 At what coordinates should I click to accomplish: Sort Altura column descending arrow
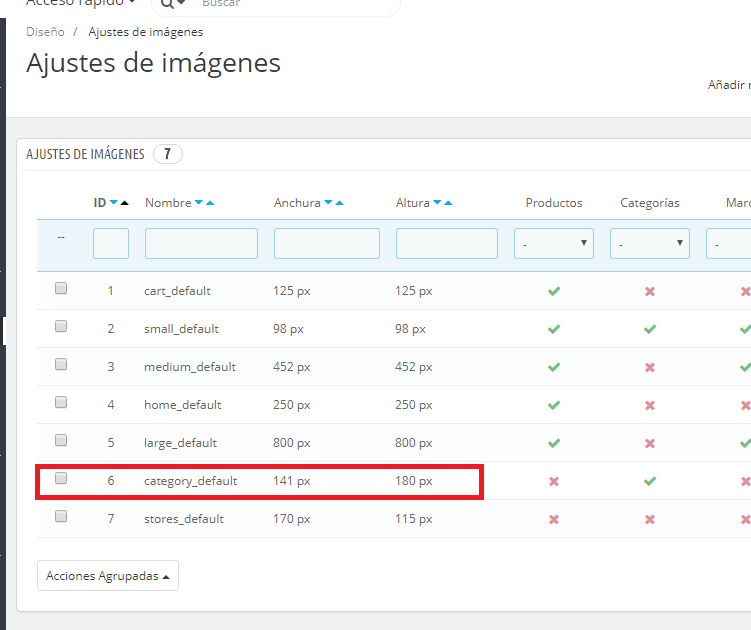pyautogui.click(x=437, y=203)
